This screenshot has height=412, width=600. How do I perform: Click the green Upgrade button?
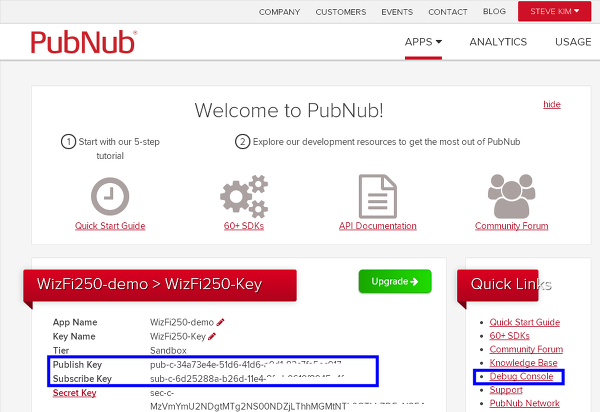click(395, 282)
